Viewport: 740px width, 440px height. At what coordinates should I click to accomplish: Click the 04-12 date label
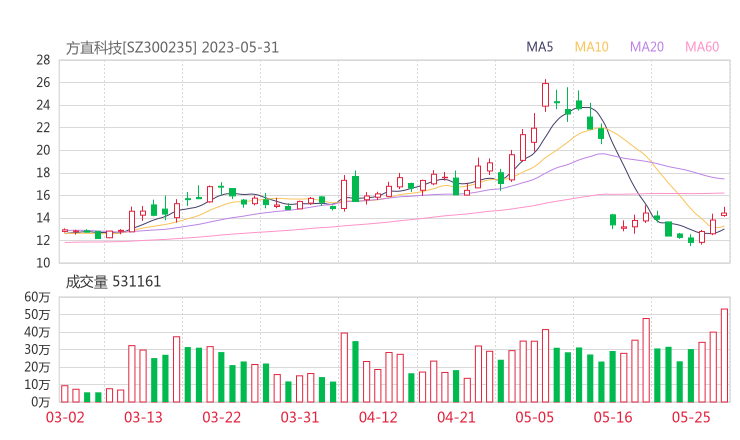pyautogui.click(x=378, y=417)
